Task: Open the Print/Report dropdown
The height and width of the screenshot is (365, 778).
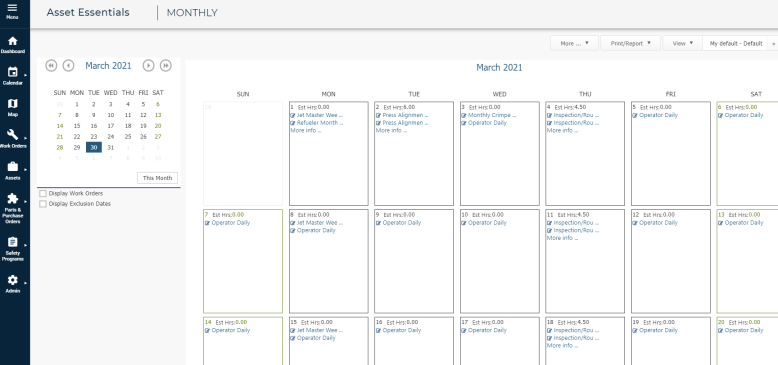Action: [631, 43]
